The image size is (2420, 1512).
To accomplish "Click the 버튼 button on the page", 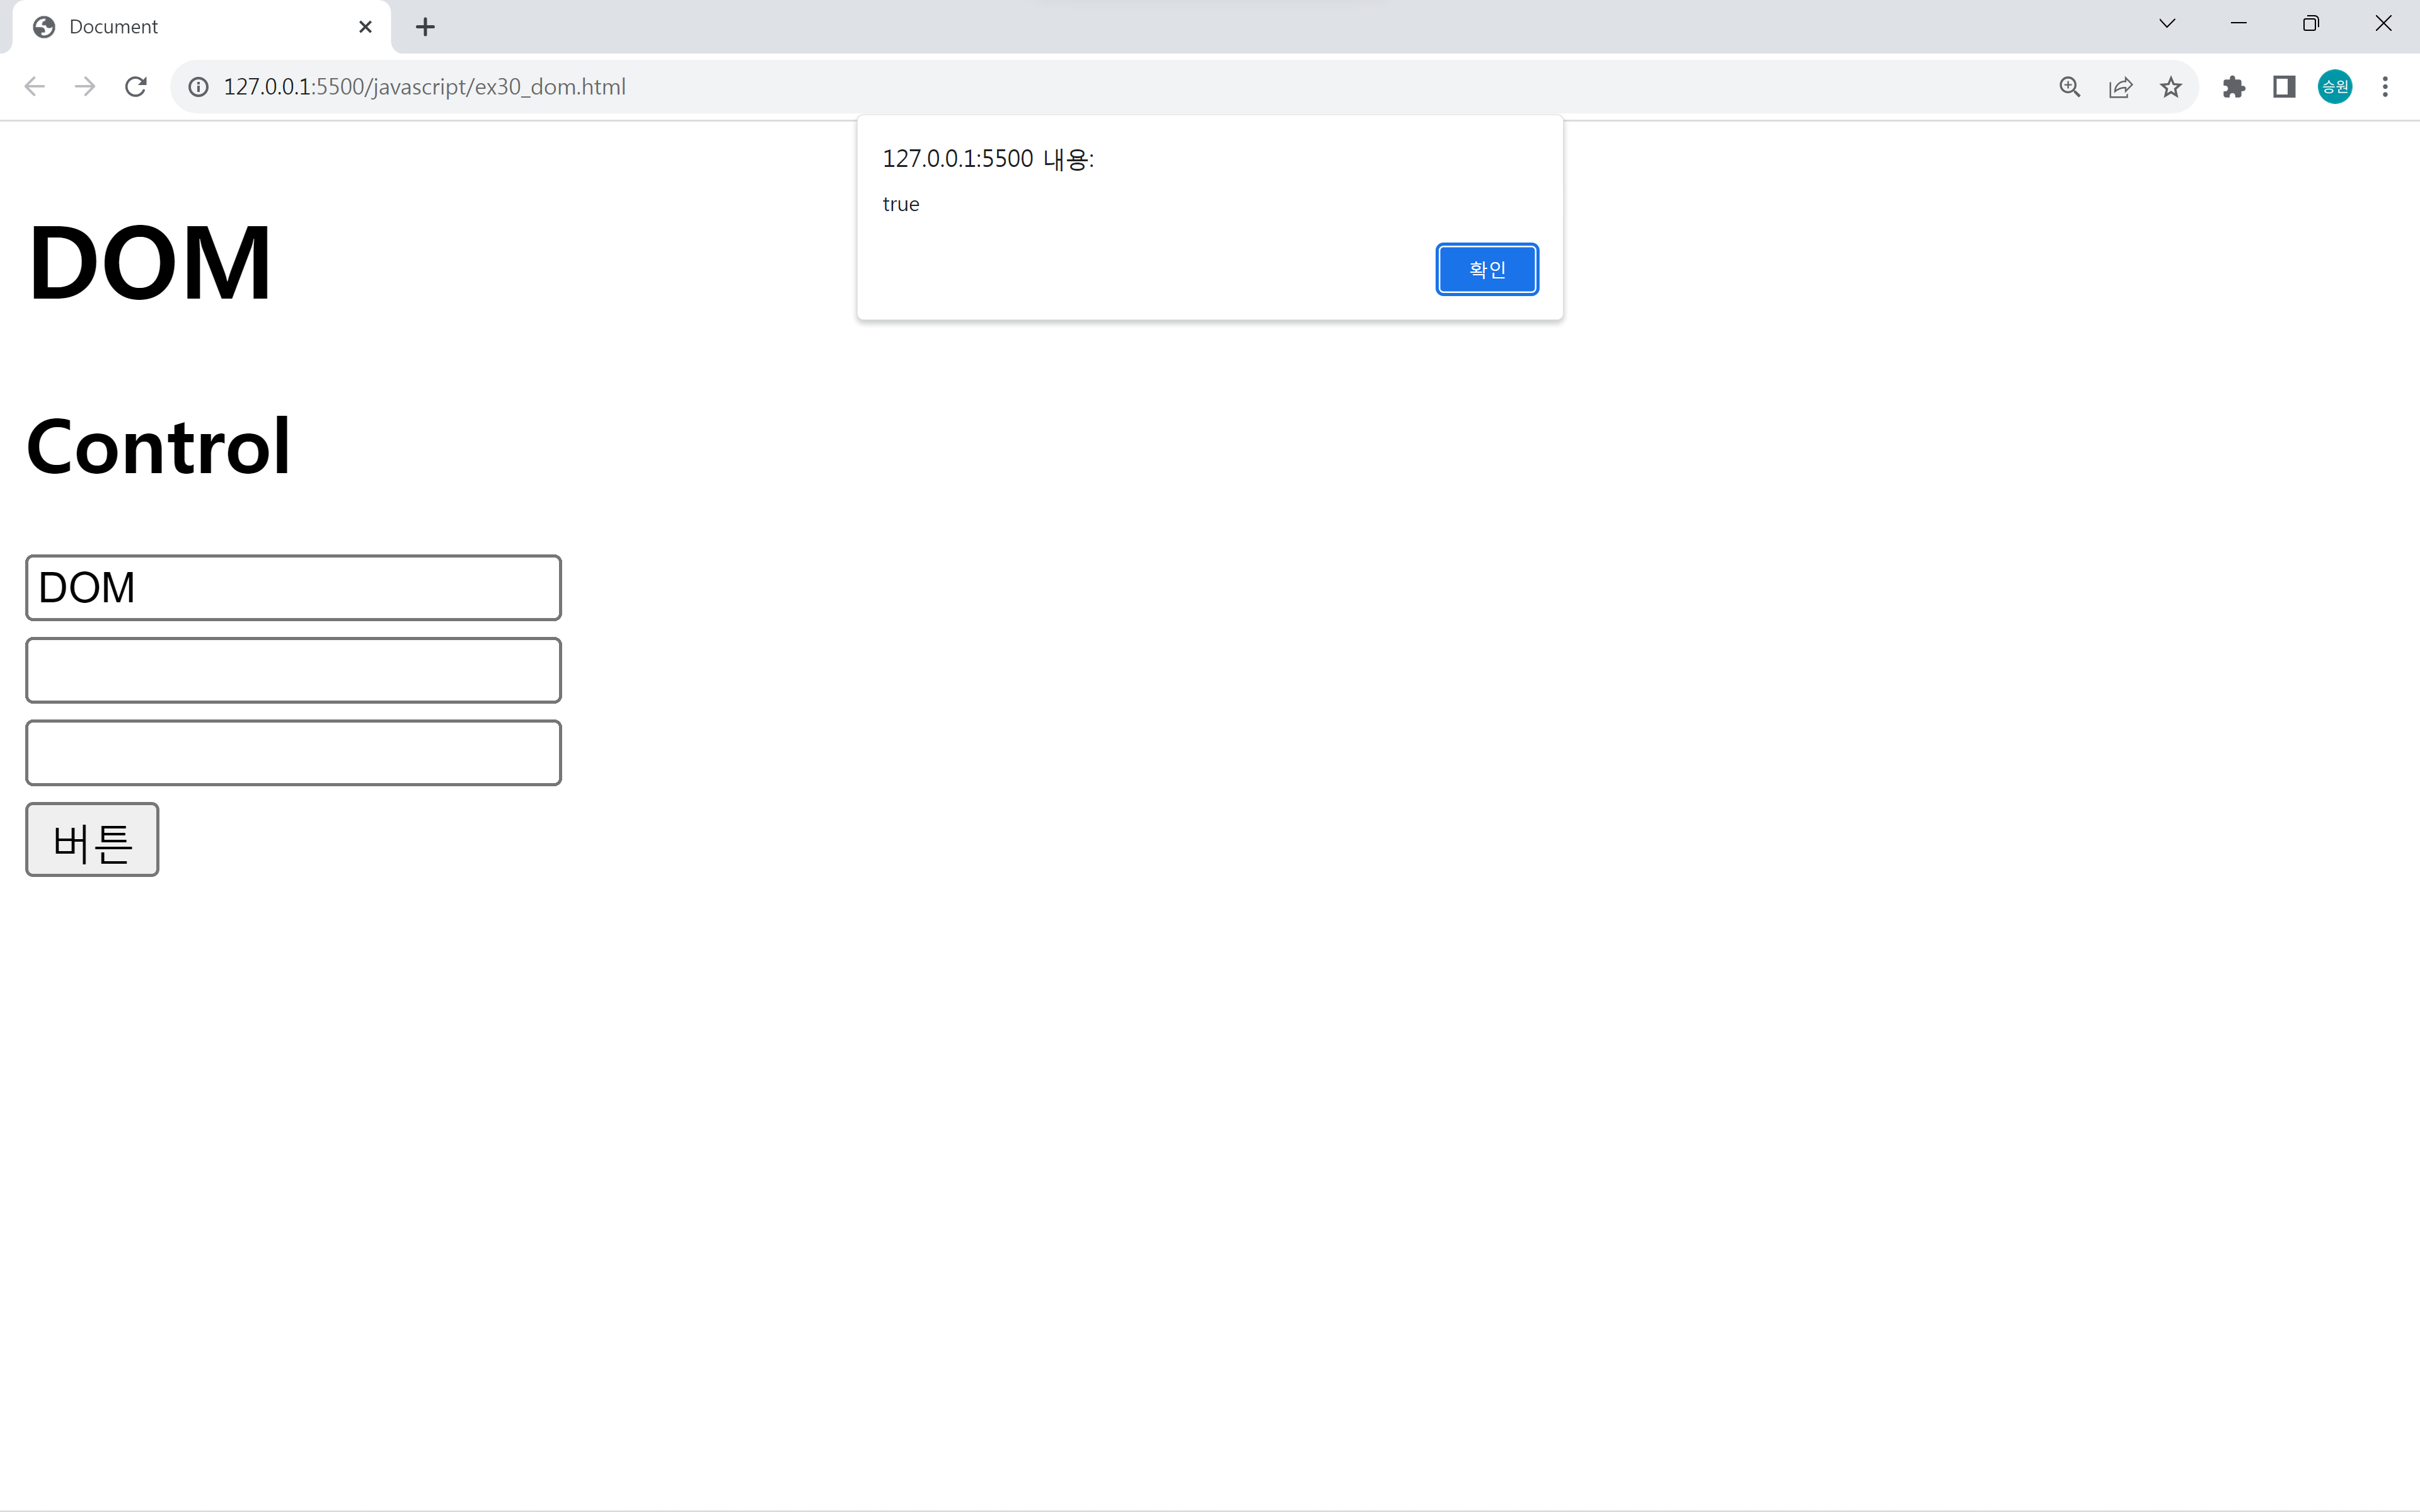I will [92, 840].
